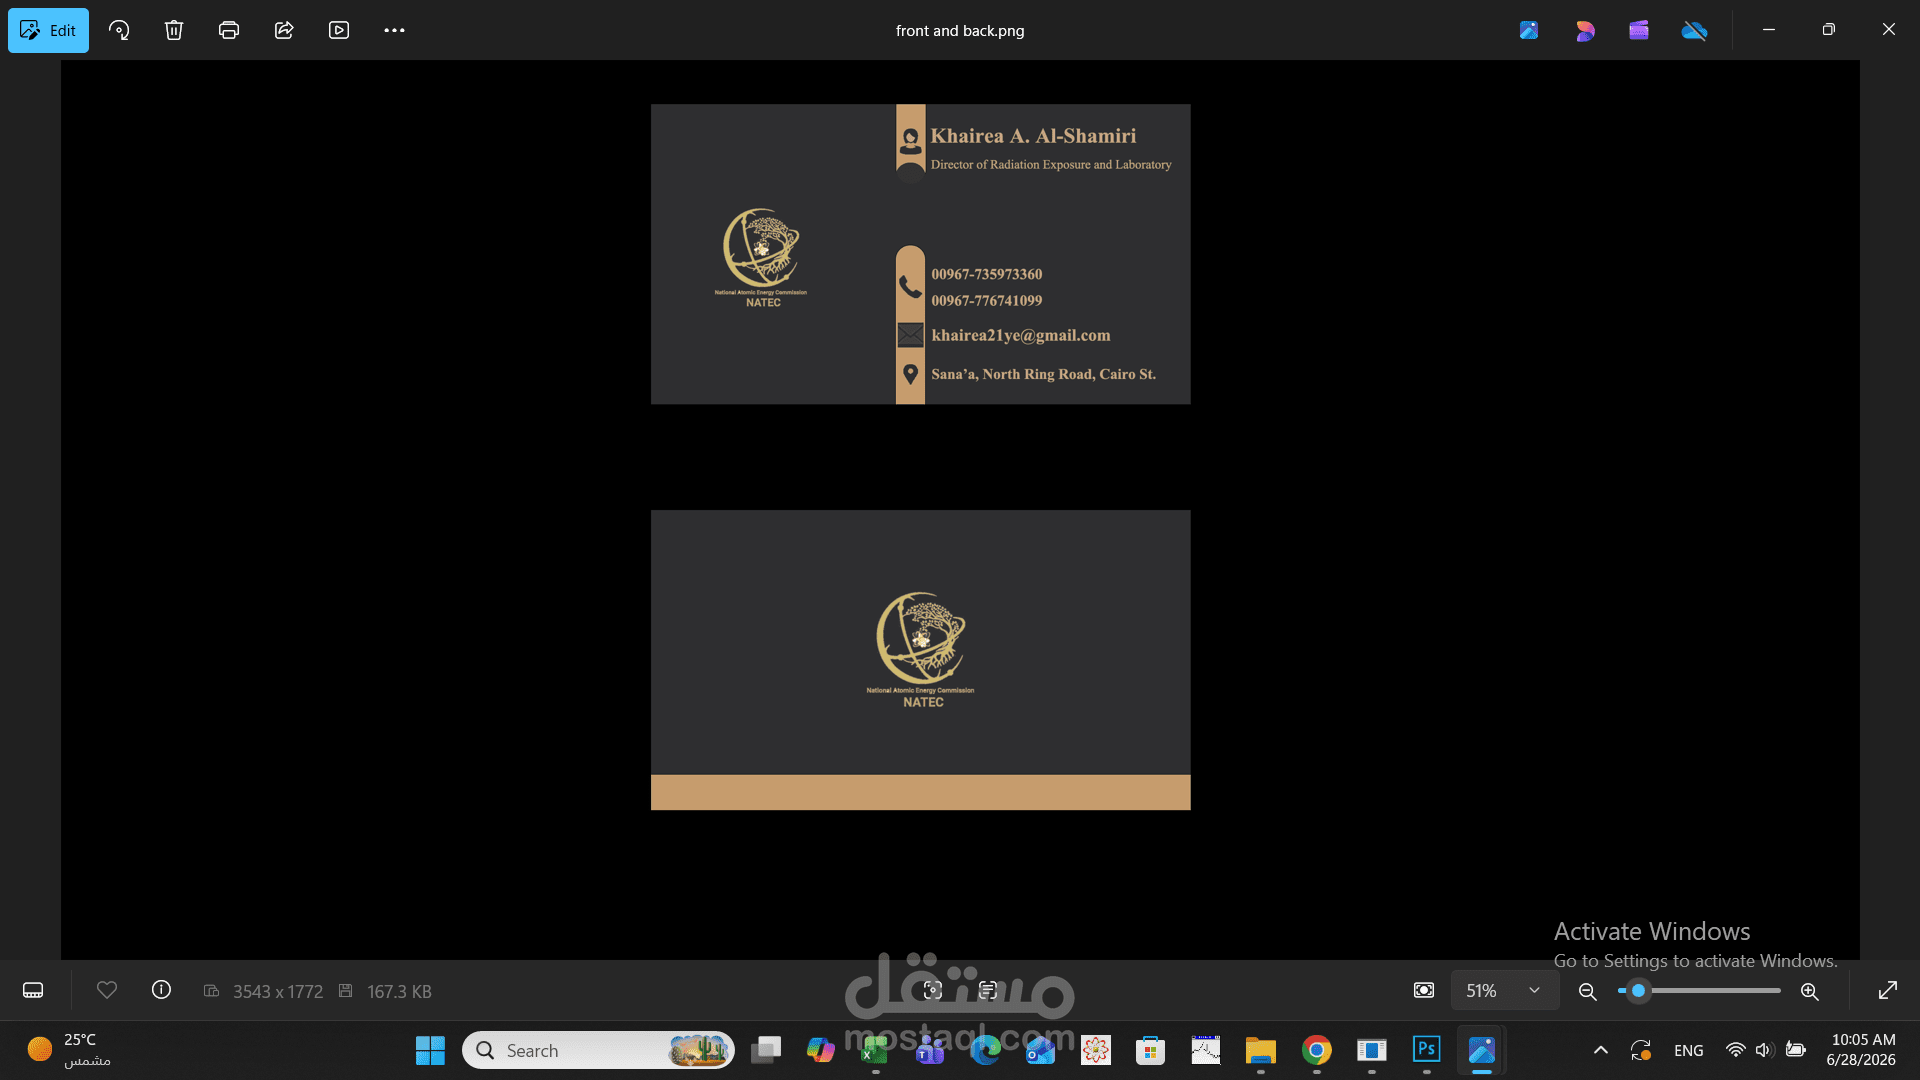
Task: Open the clock showing 10:05 AM
Action: [1862, 1050]
